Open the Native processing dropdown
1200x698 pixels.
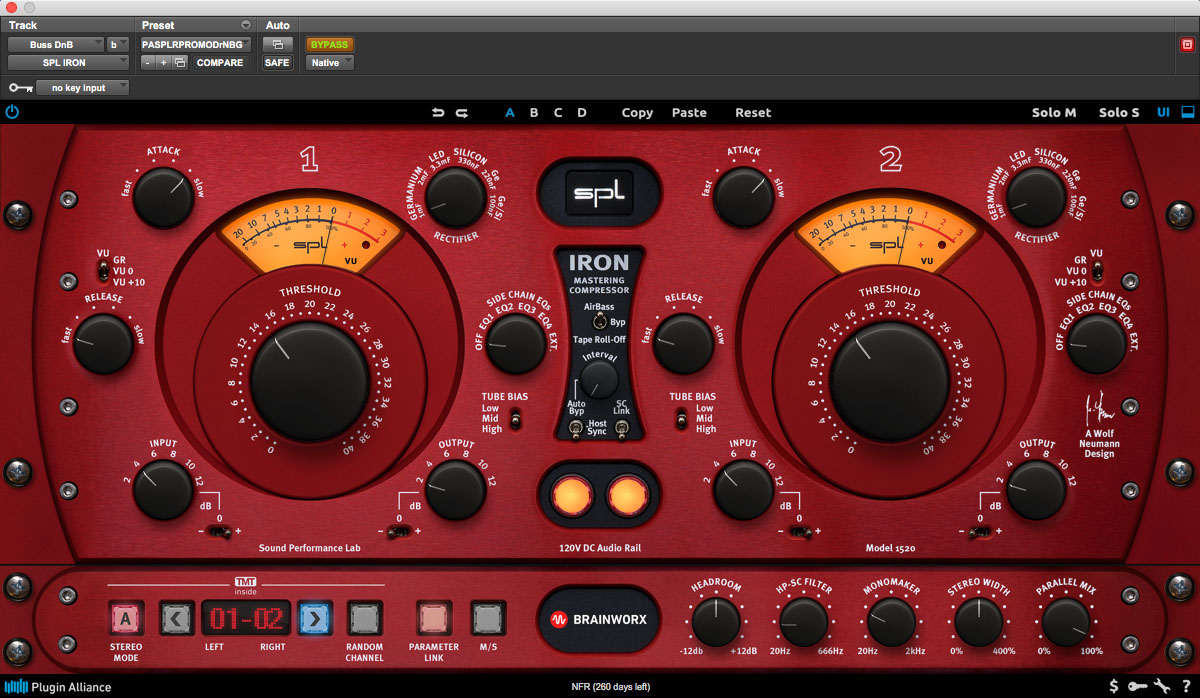click(x=330, y=63)
